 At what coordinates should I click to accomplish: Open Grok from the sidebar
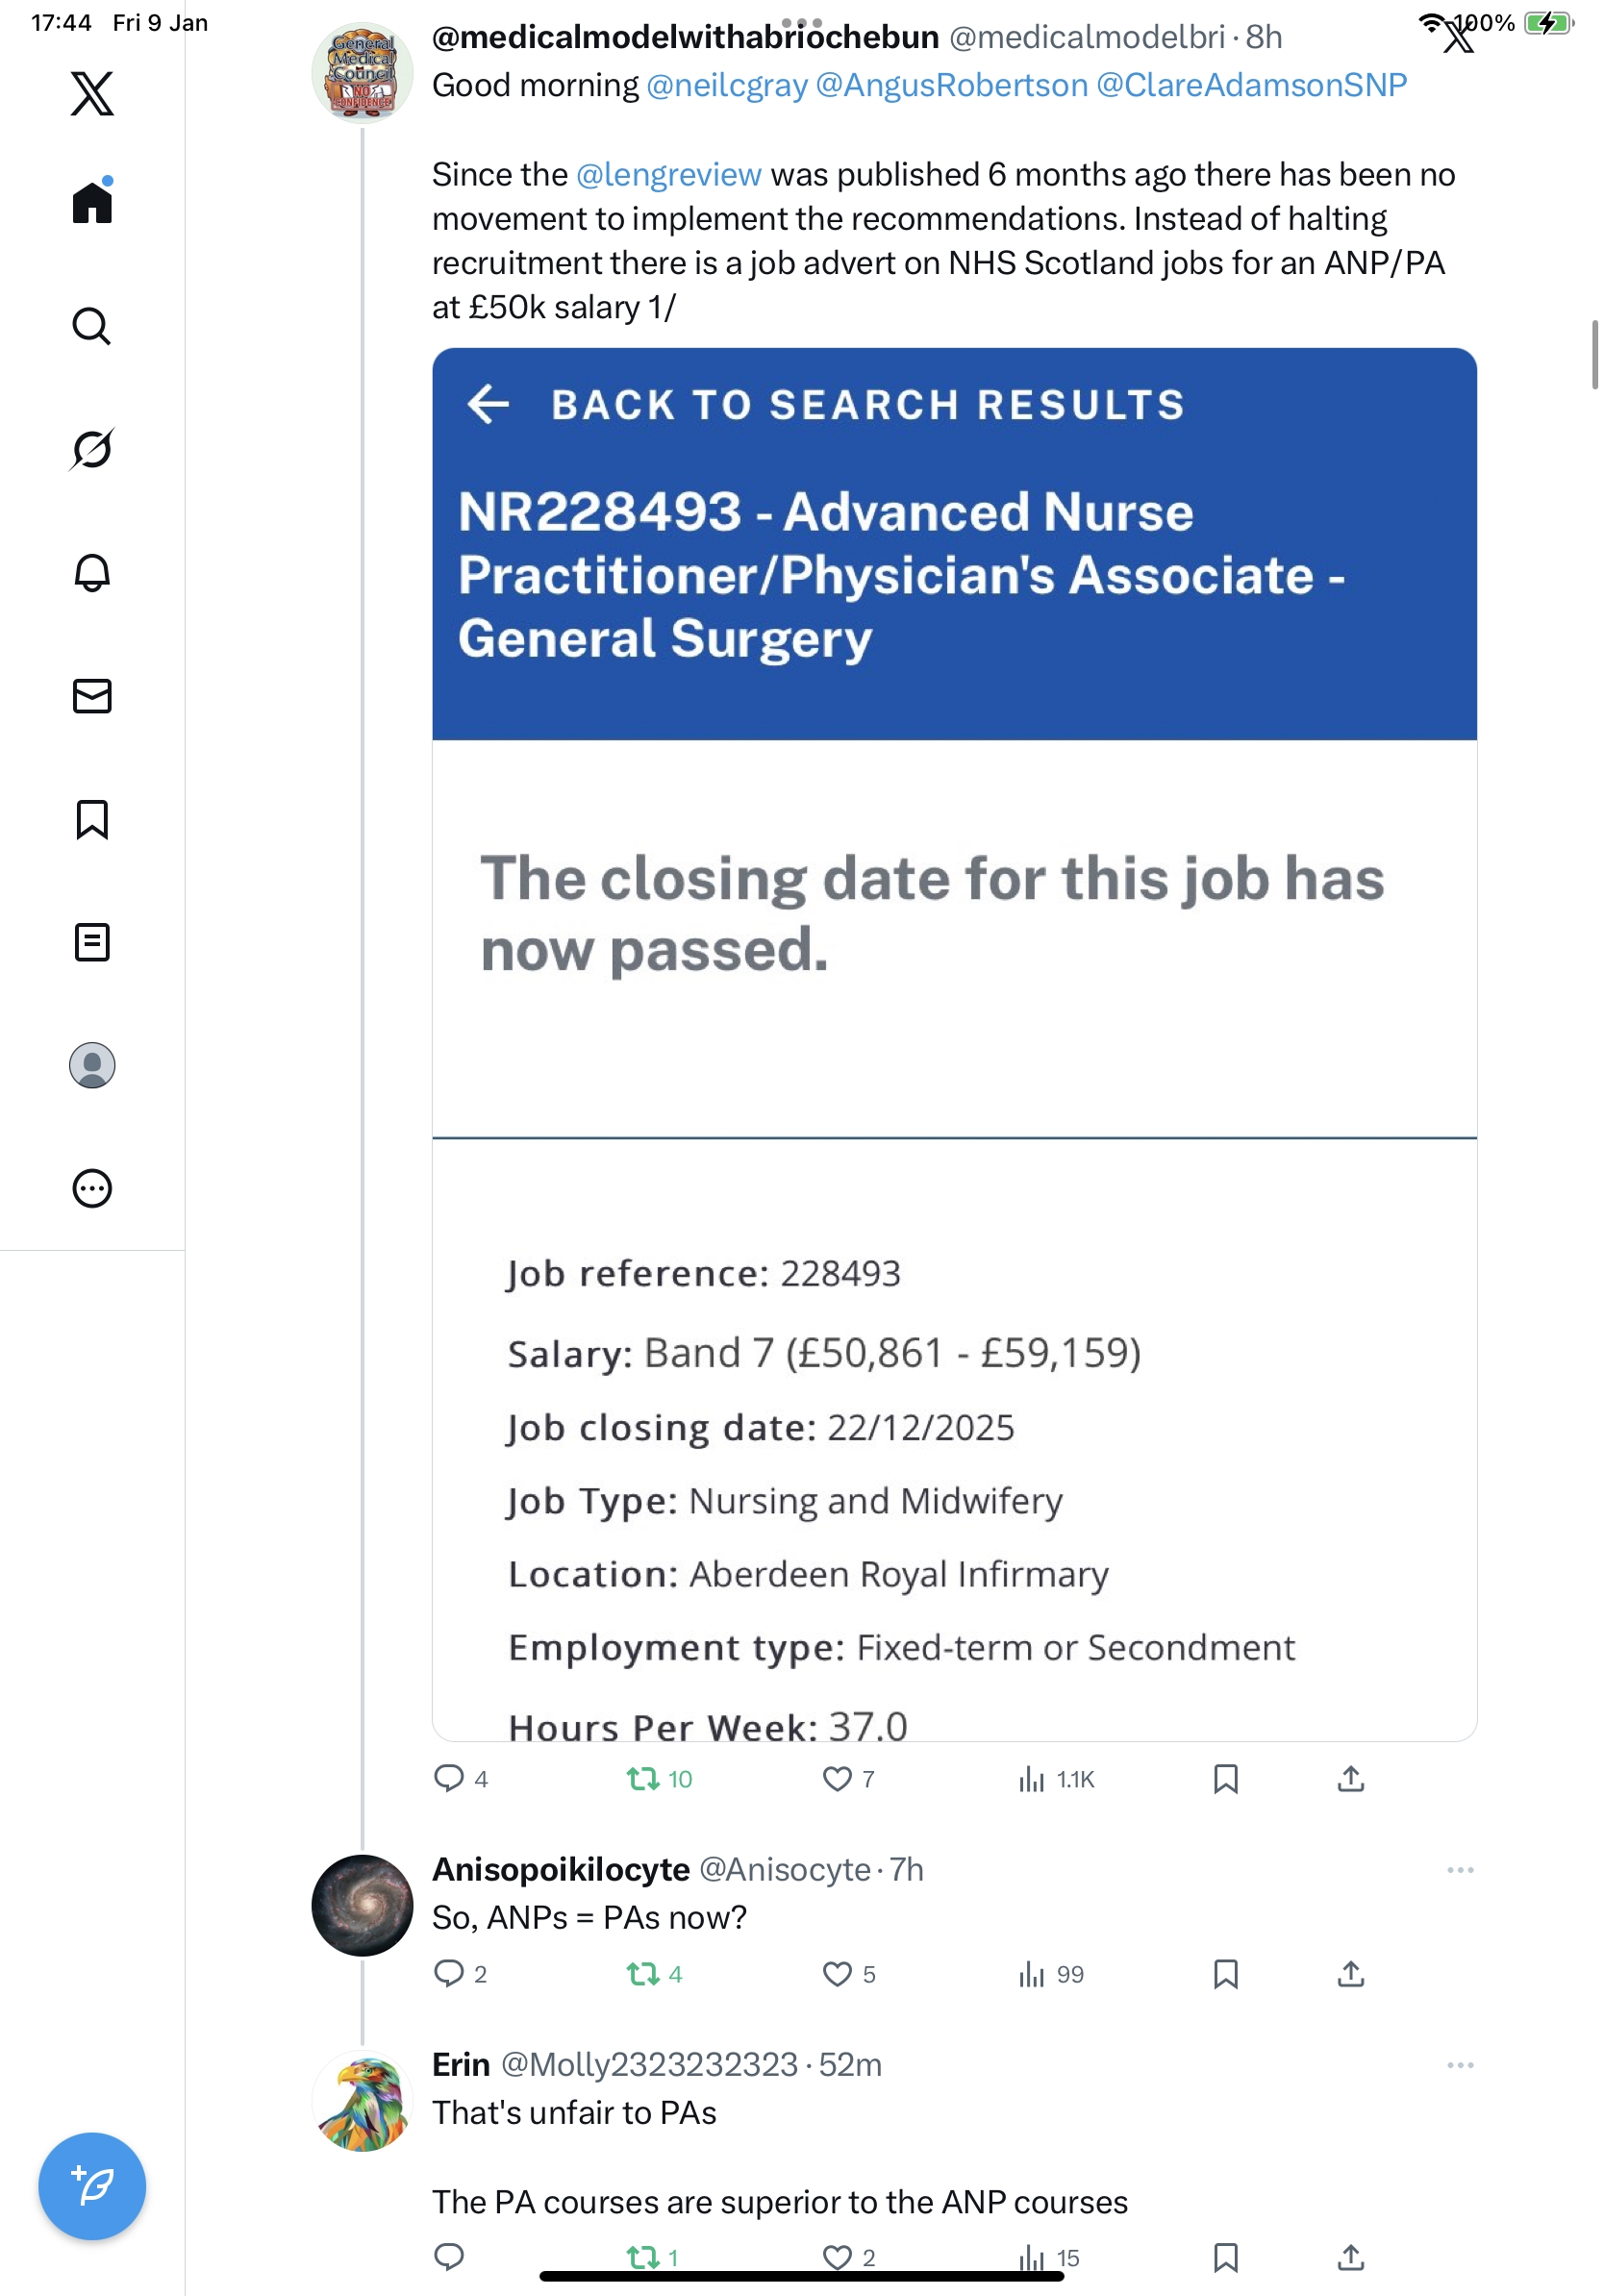click(92, 449)
